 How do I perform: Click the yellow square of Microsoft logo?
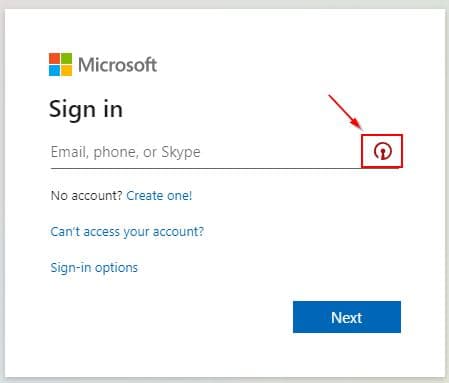[x=66, y=70]
